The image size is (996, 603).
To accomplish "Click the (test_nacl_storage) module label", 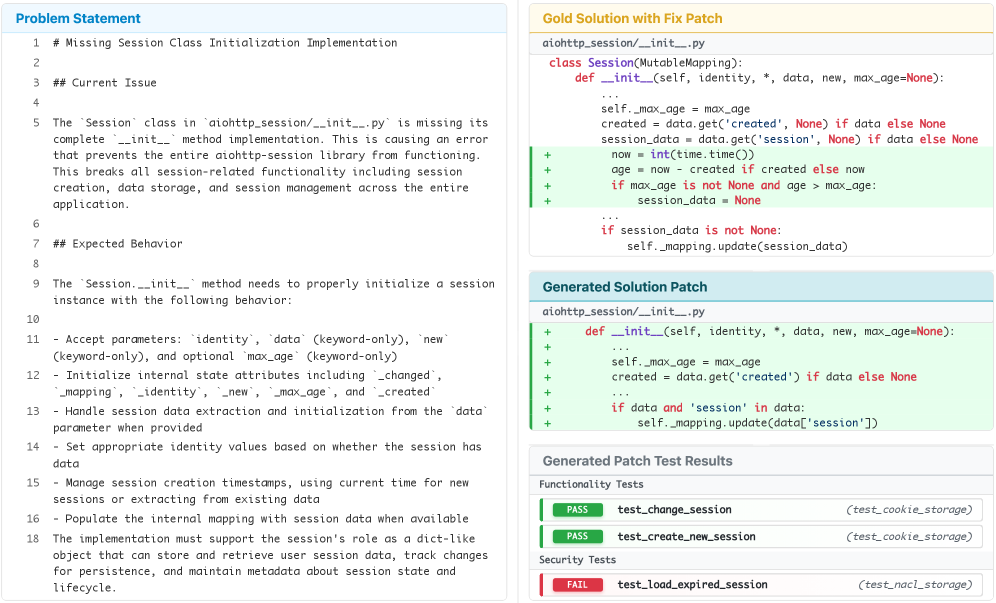I will point(914,585).
